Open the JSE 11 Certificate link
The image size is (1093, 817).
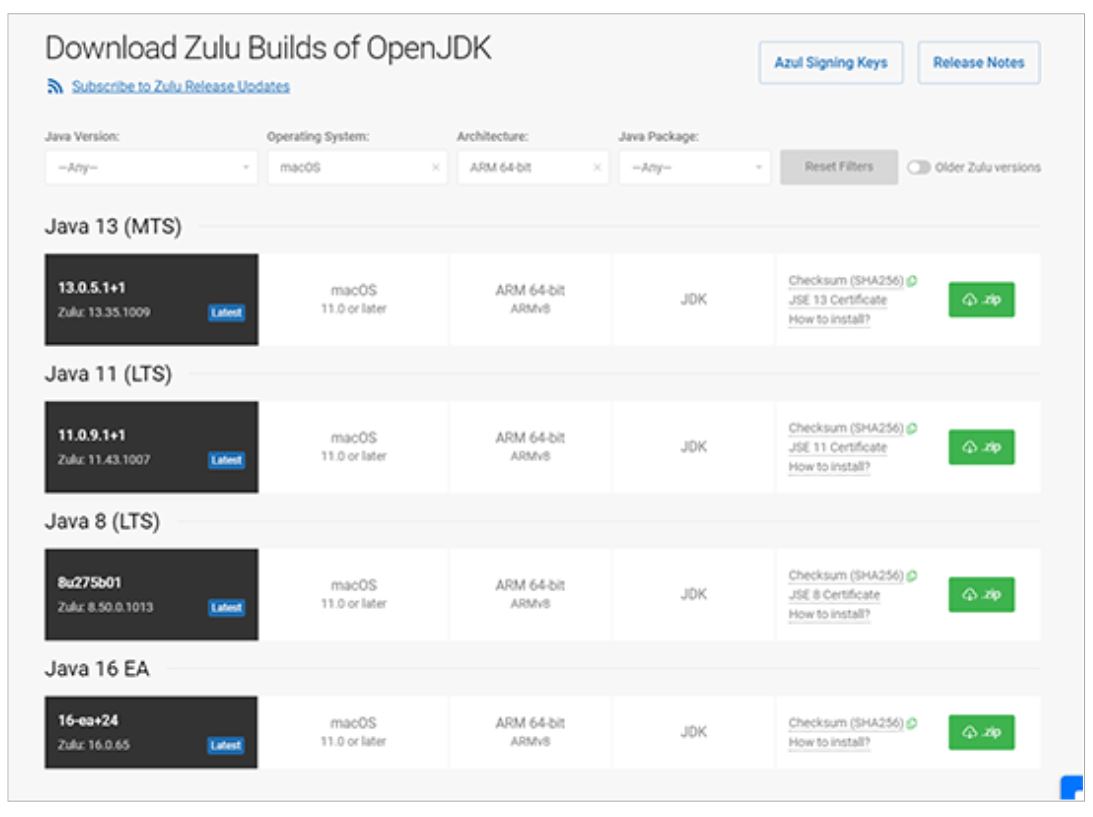click(837, 447)
